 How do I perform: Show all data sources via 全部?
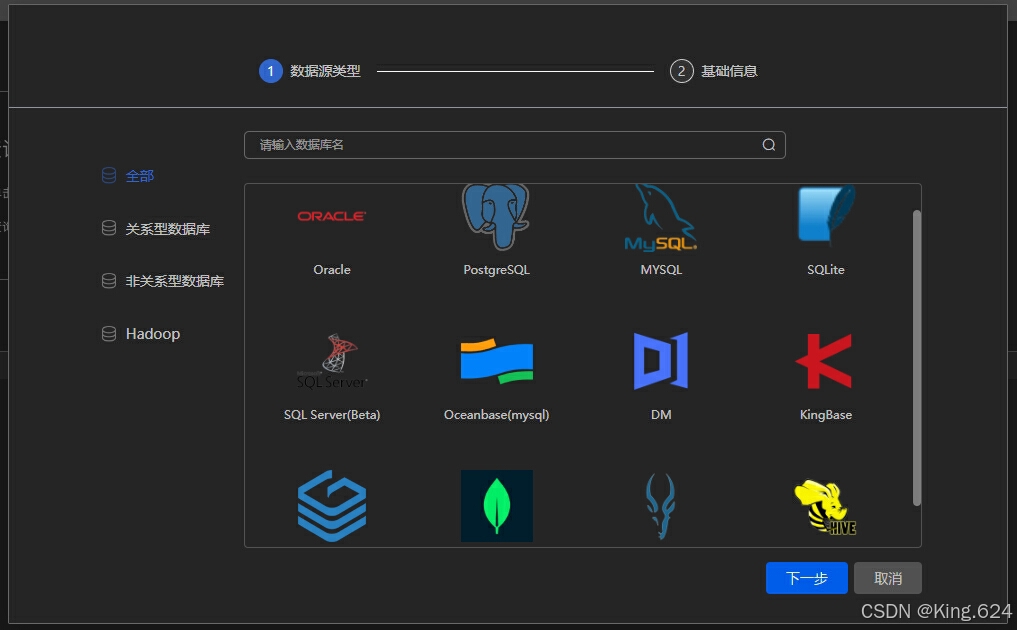click(139, 176)
